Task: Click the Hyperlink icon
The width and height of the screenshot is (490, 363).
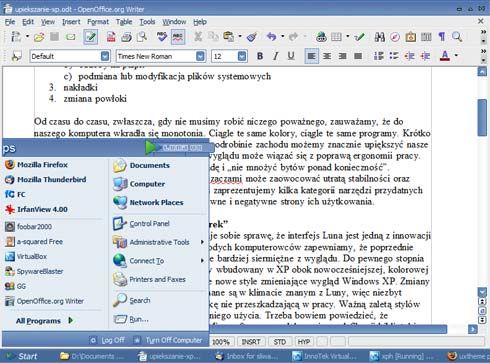Action: (x=321, y=37)
